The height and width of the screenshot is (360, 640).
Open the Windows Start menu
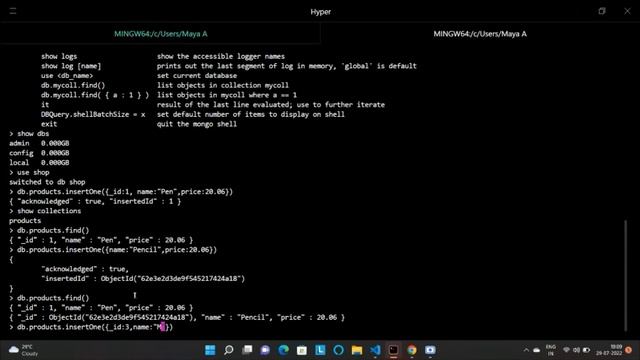210,350
